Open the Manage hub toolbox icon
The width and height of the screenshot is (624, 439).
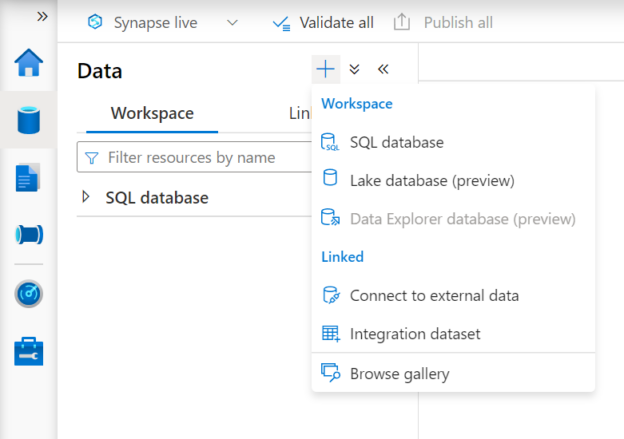(x=29, y=351)
